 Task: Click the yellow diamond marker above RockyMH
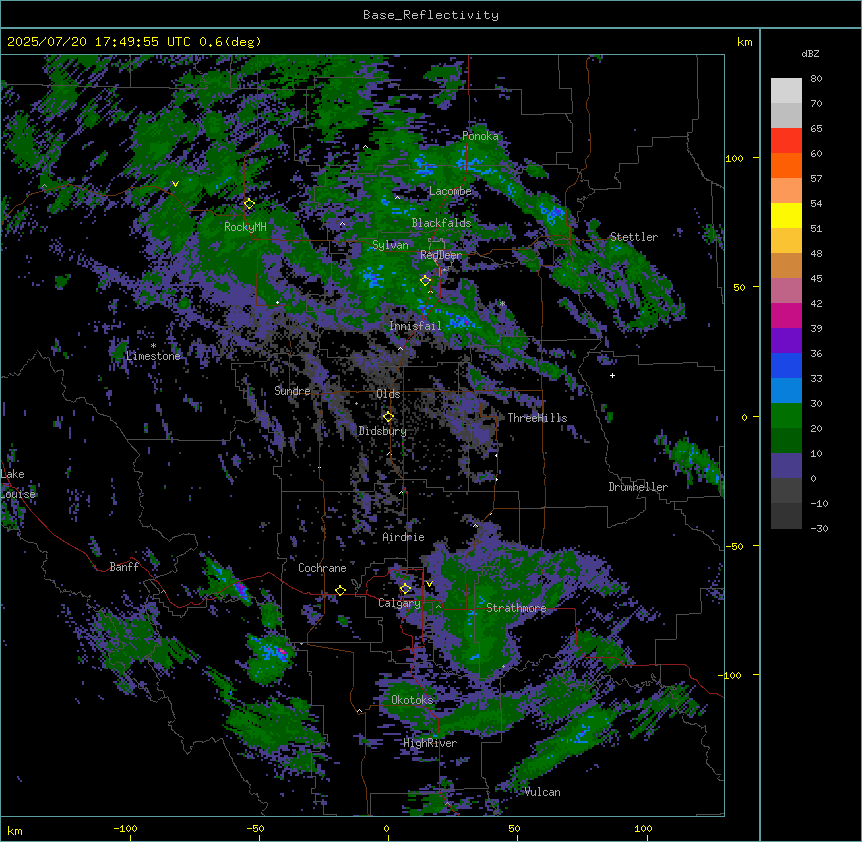click(250, 204)
